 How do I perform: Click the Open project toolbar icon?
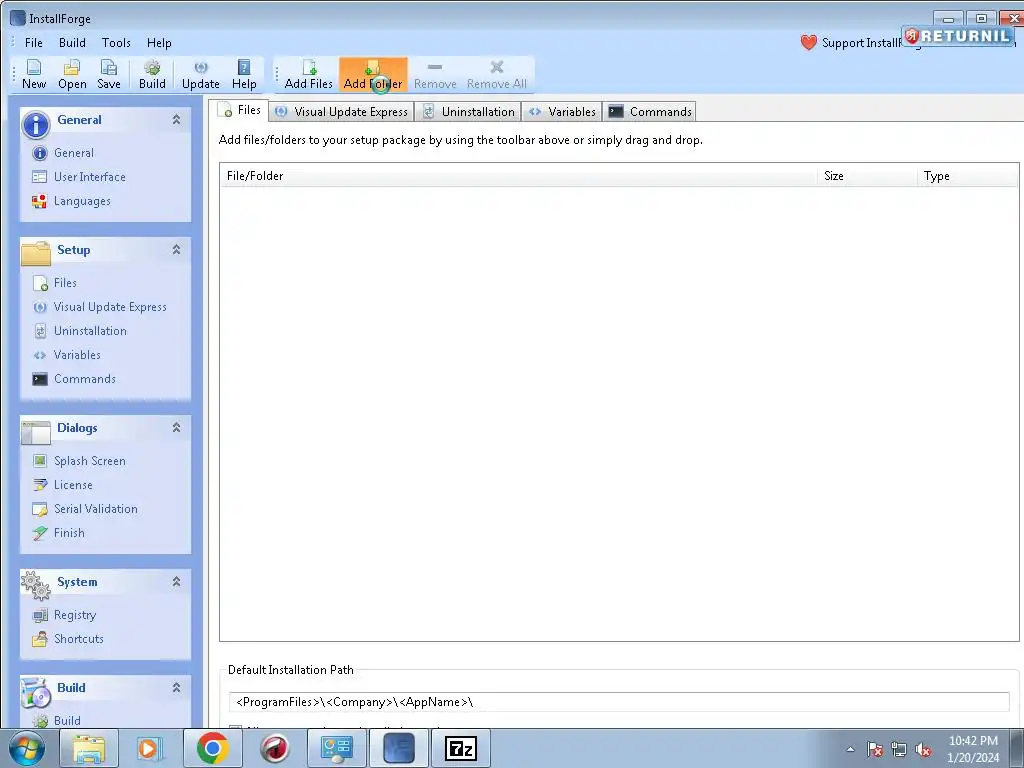[x=72, y=74]
